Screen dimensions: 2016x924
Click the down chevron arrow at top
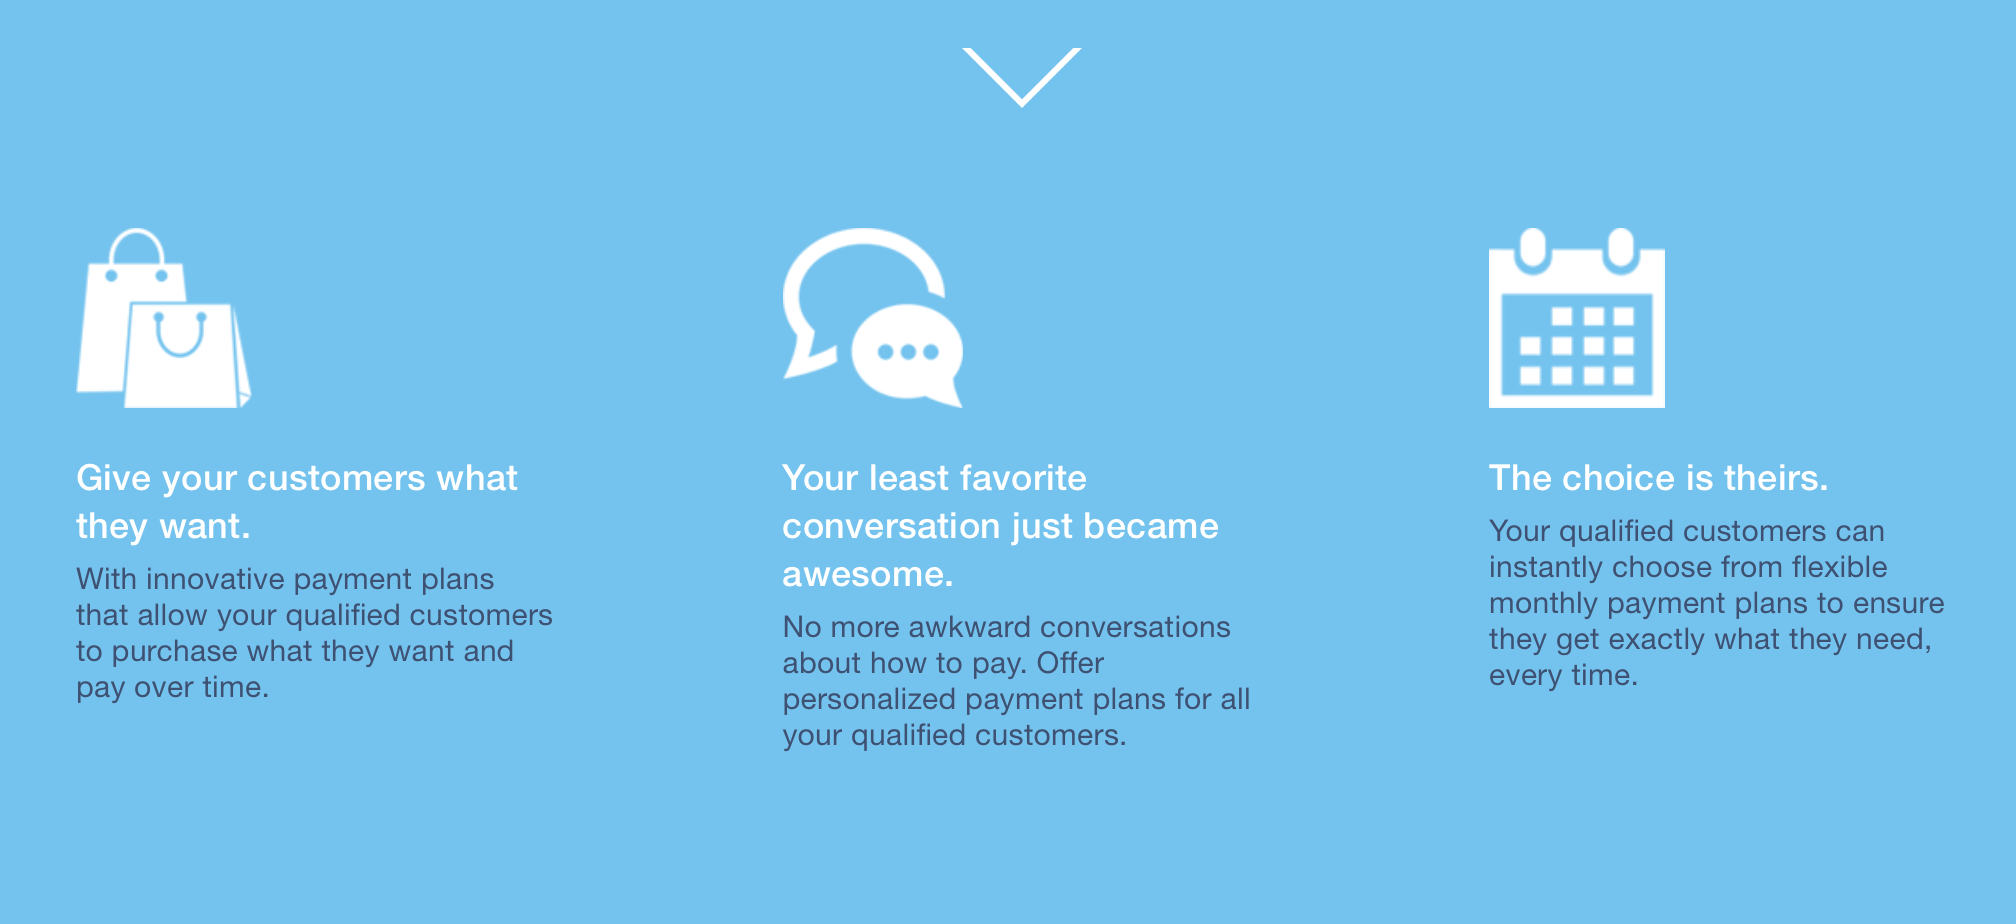(x=1022, y=77)
